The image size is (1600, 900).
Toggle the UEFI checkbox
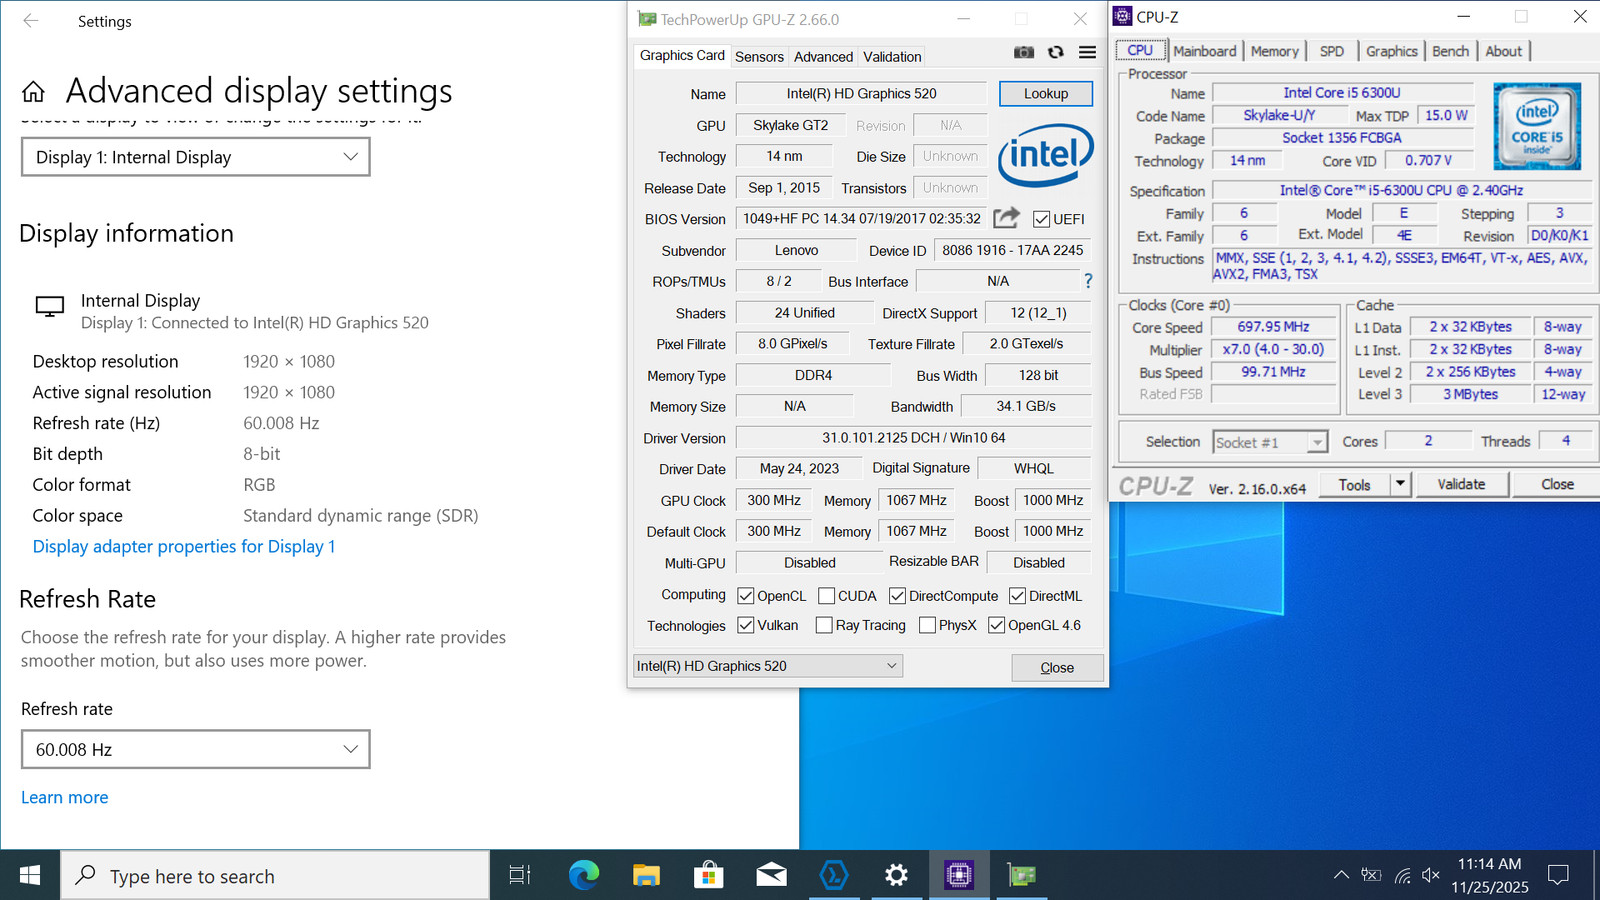pos(1042,219)
